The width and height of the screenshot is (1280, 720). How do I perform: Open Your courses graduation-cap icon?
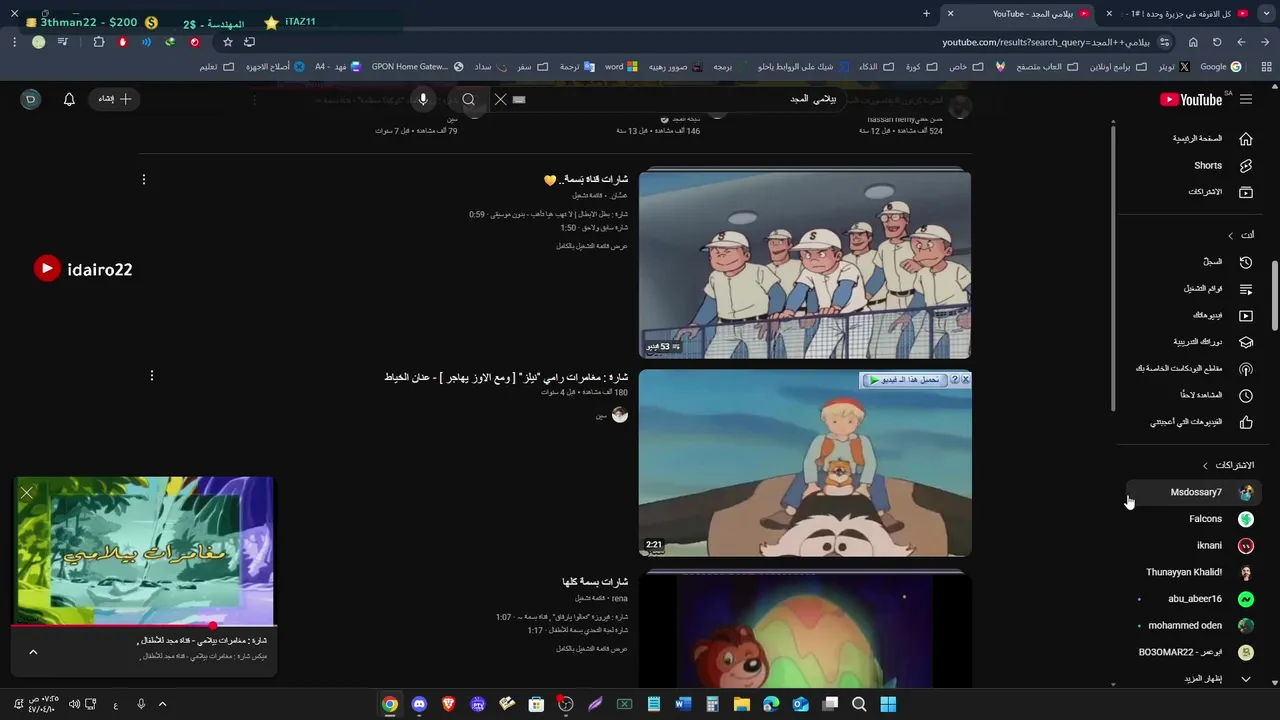coord(1246,342)
